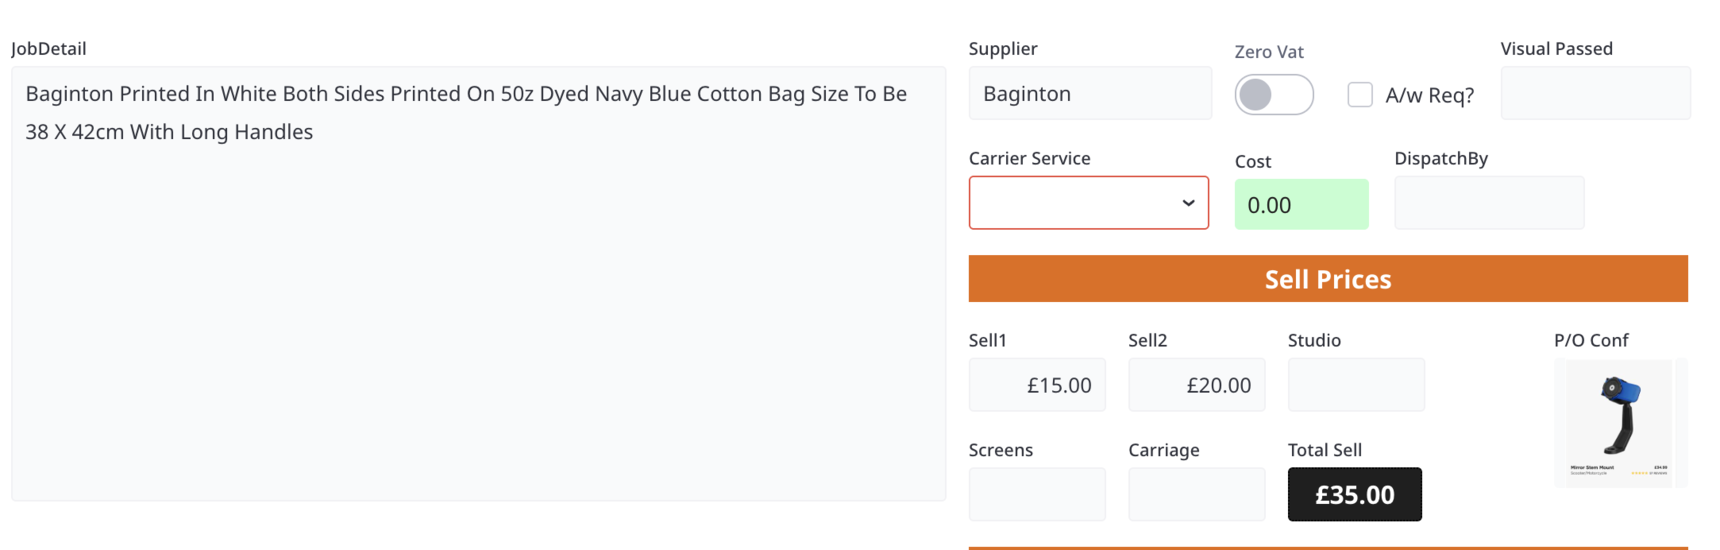Screen dimensions: 1720x550
Task: Click the A/w Req? label text
Action: [x=1429, y=96]
